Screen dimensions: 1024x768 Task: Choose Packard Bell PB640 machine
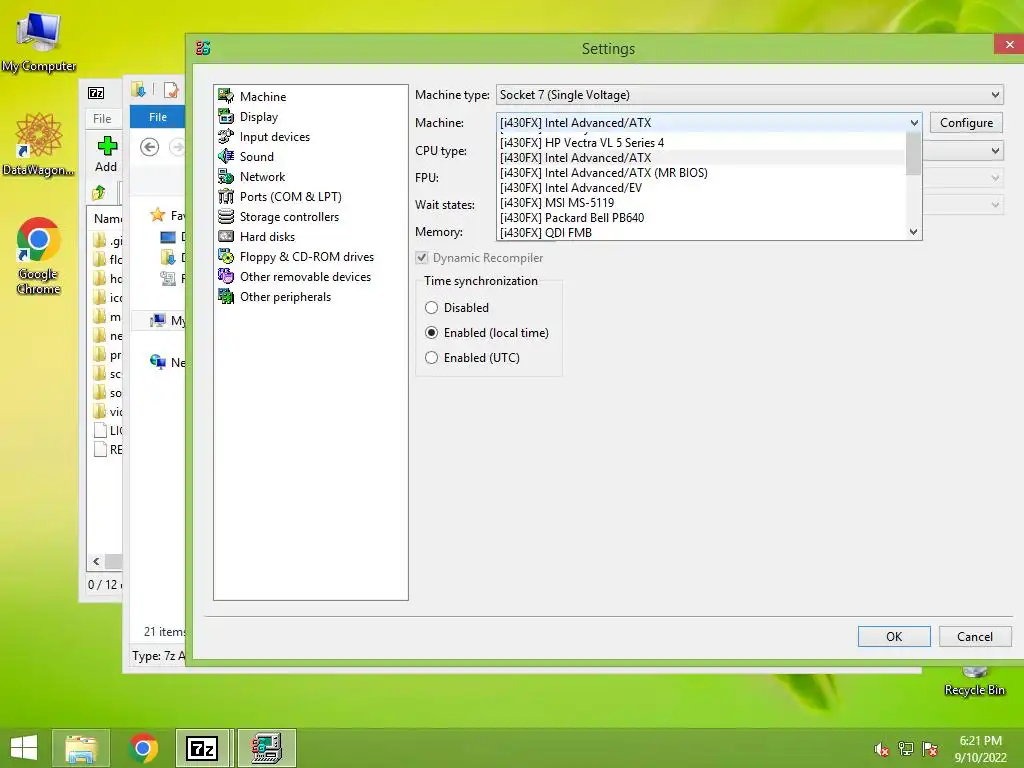(703, 218)
